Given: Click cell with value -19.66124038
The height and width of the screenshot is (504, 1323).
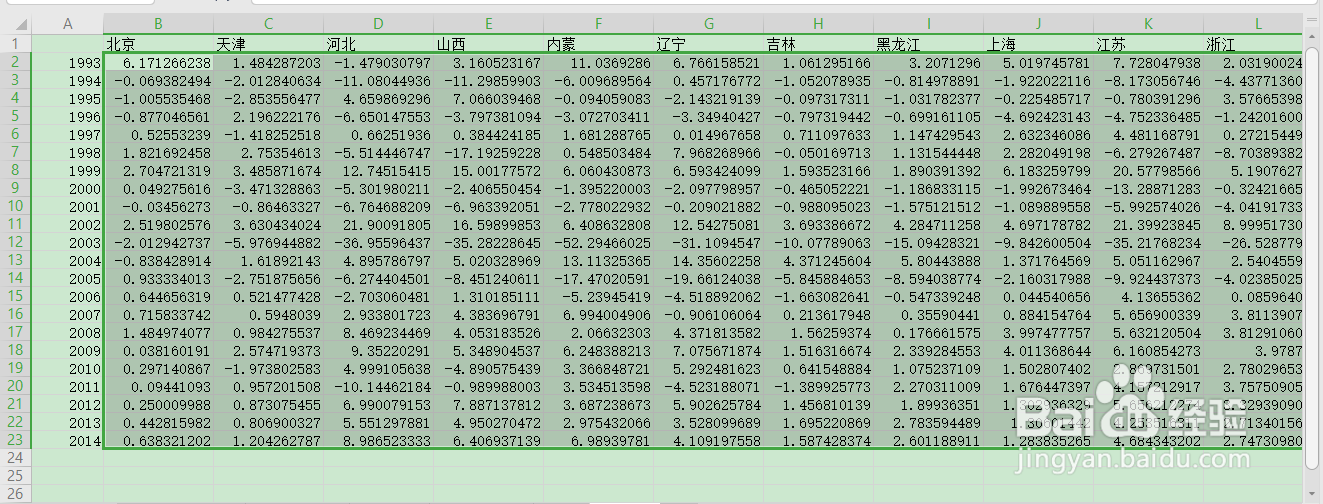Looking at the screenshot, I should click(x=708, y=278).
